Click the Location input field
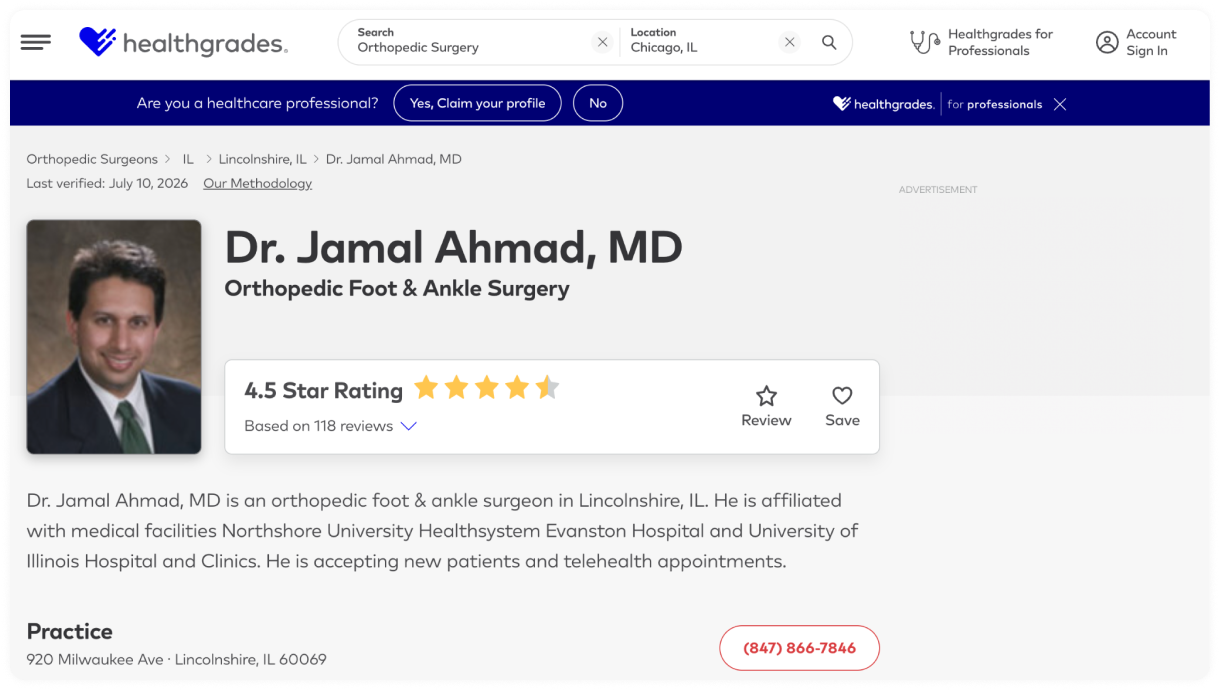 [700, 42]
